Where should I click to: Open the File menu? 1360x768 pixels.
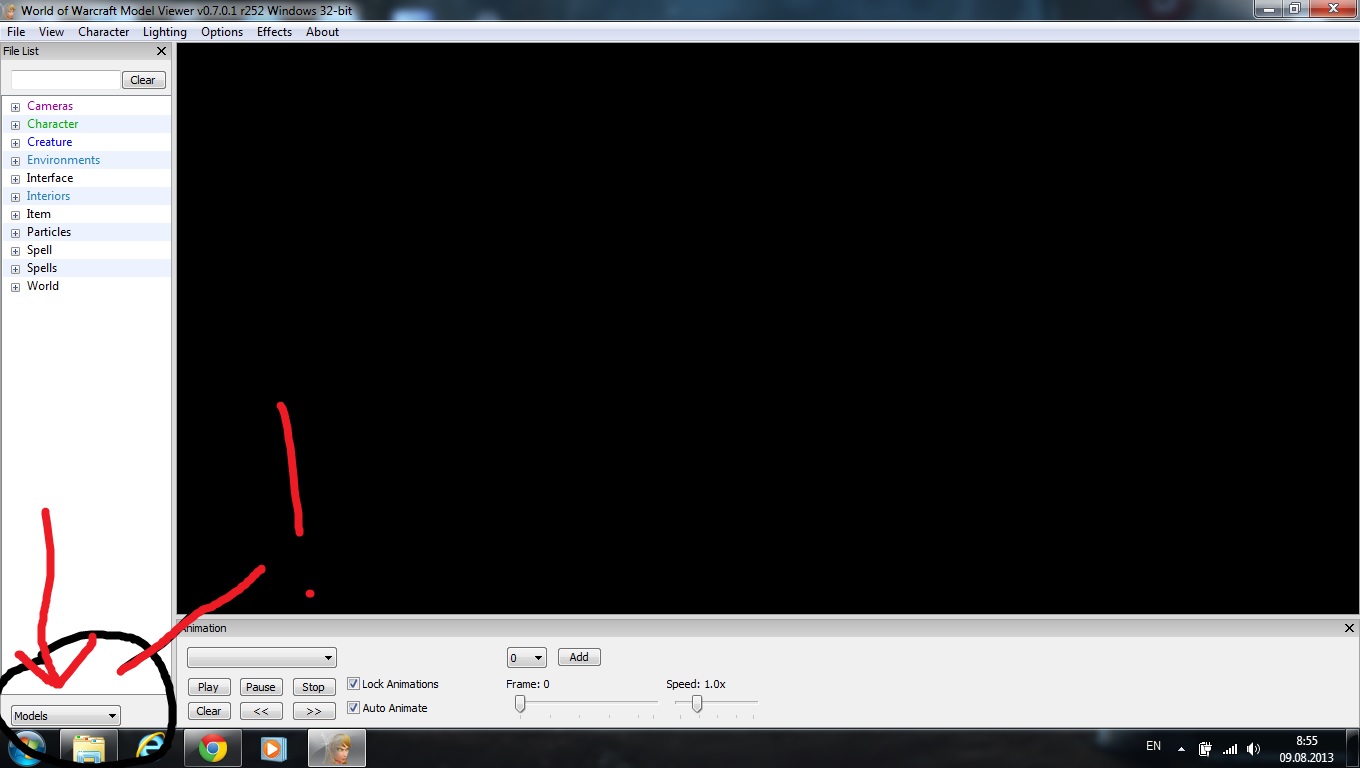(16, 32)
